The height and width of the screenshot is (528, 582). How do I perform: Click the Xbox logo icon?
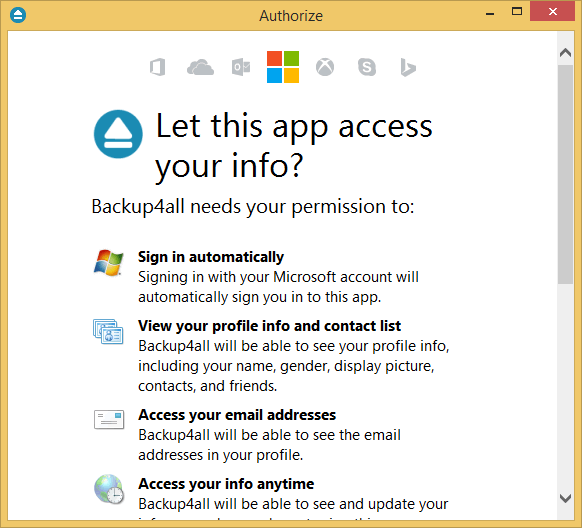coord(325,67)
